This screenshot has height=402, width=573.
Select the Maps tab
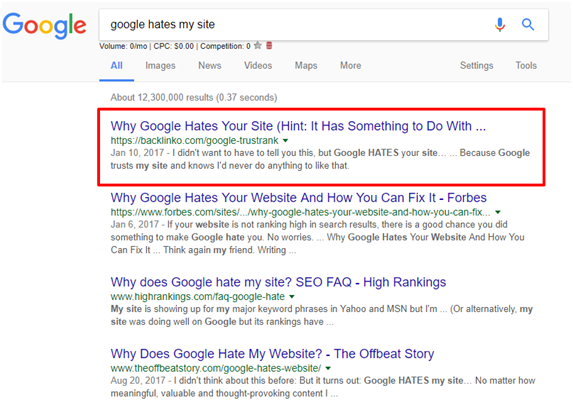click(x=306, y=65)
